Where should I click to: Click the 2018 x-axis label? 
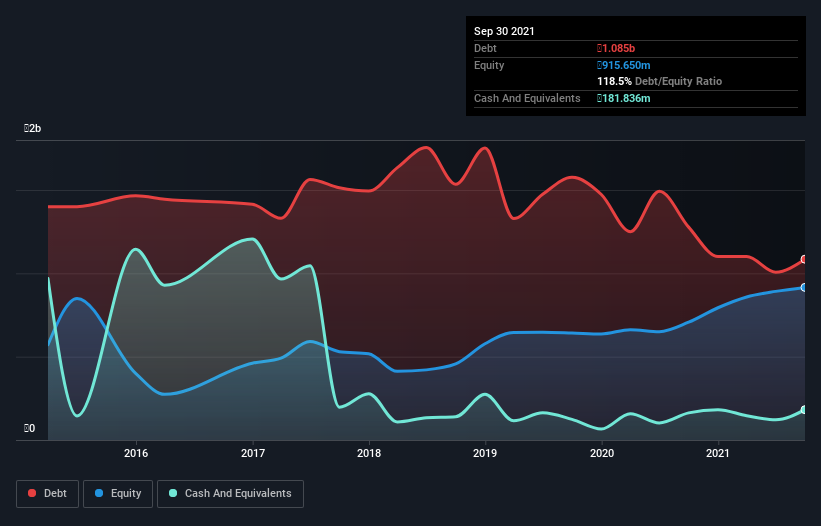369,453
